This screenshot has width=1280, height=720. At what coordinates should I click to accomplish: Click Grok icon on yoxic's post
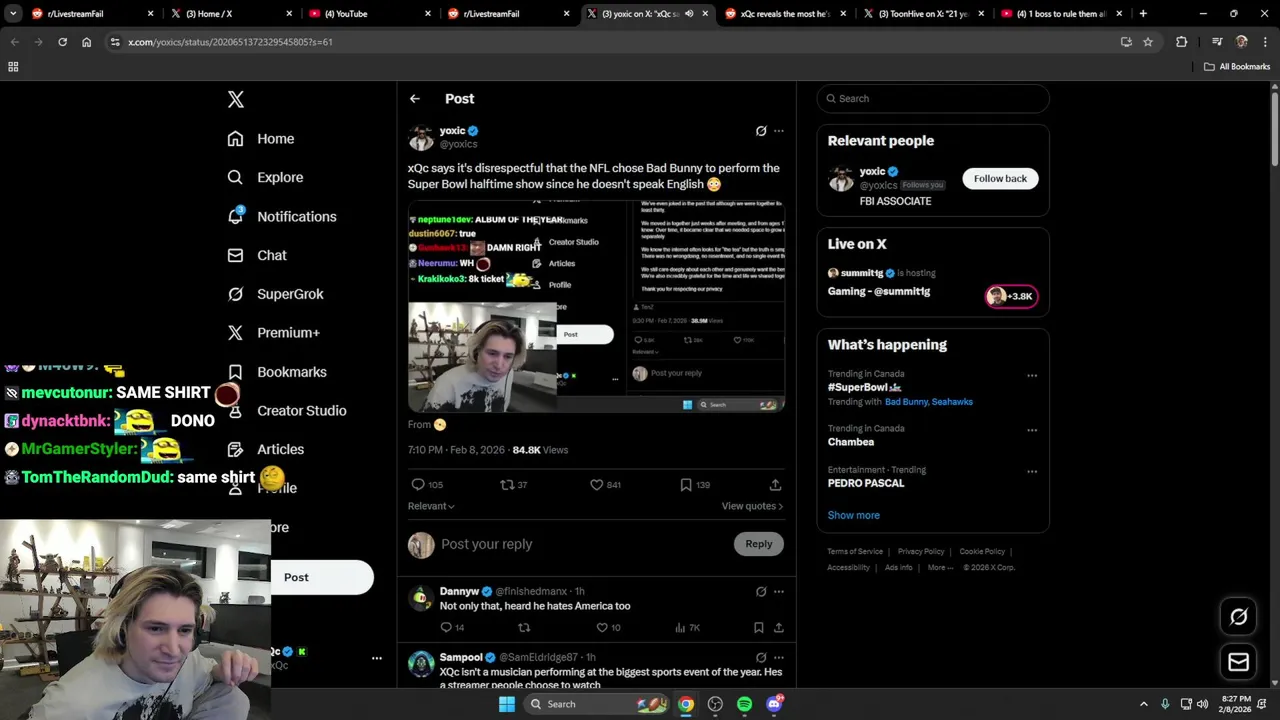[x=761, y=131]
